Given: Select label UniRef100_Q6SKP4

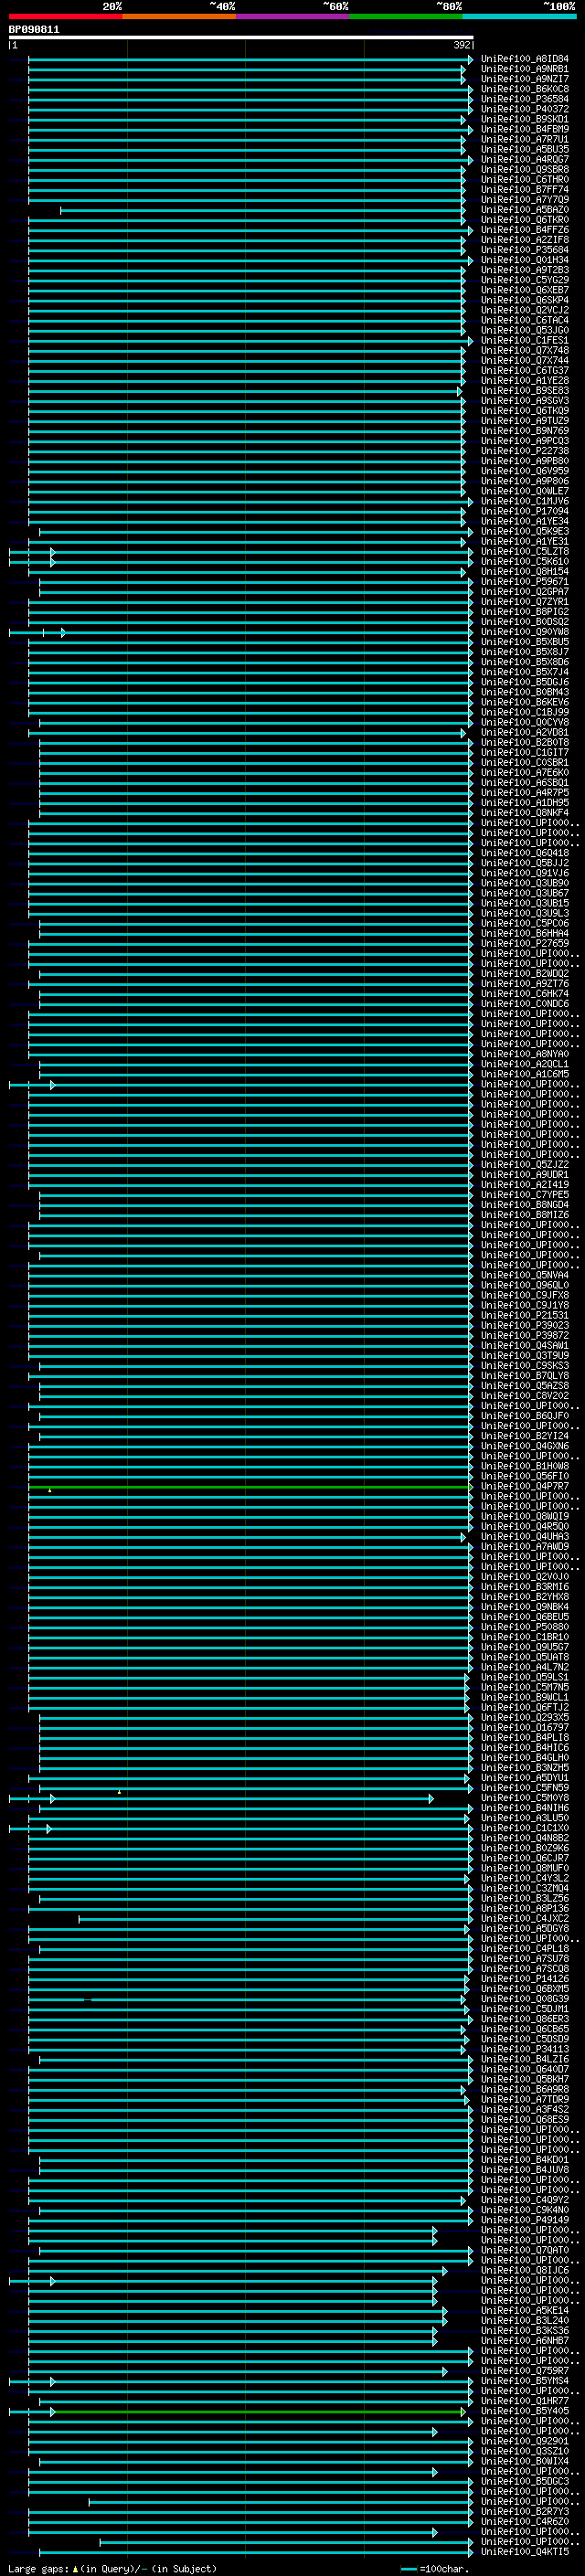Looking at the screenshot, I should click(525, 301).
